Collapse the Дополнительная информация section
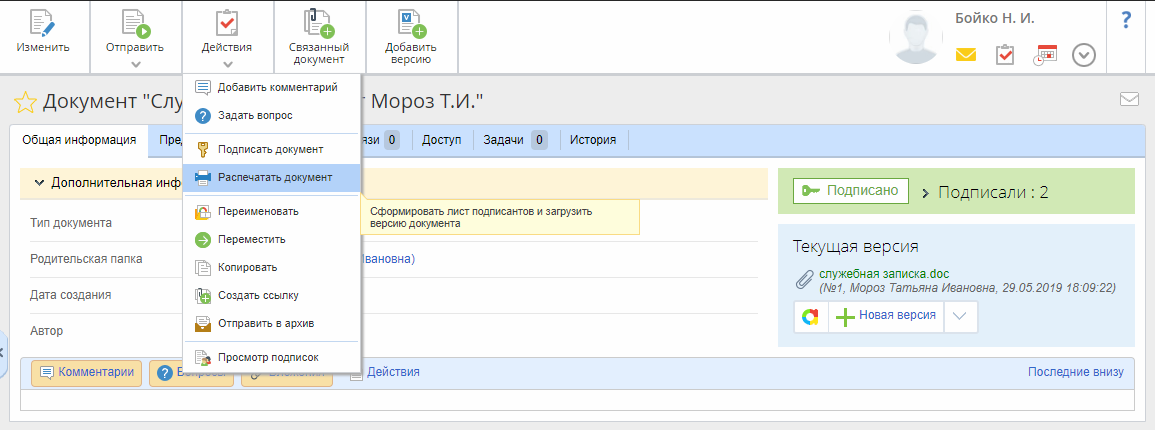1155x430 pixels. click(x=39, y=183)
